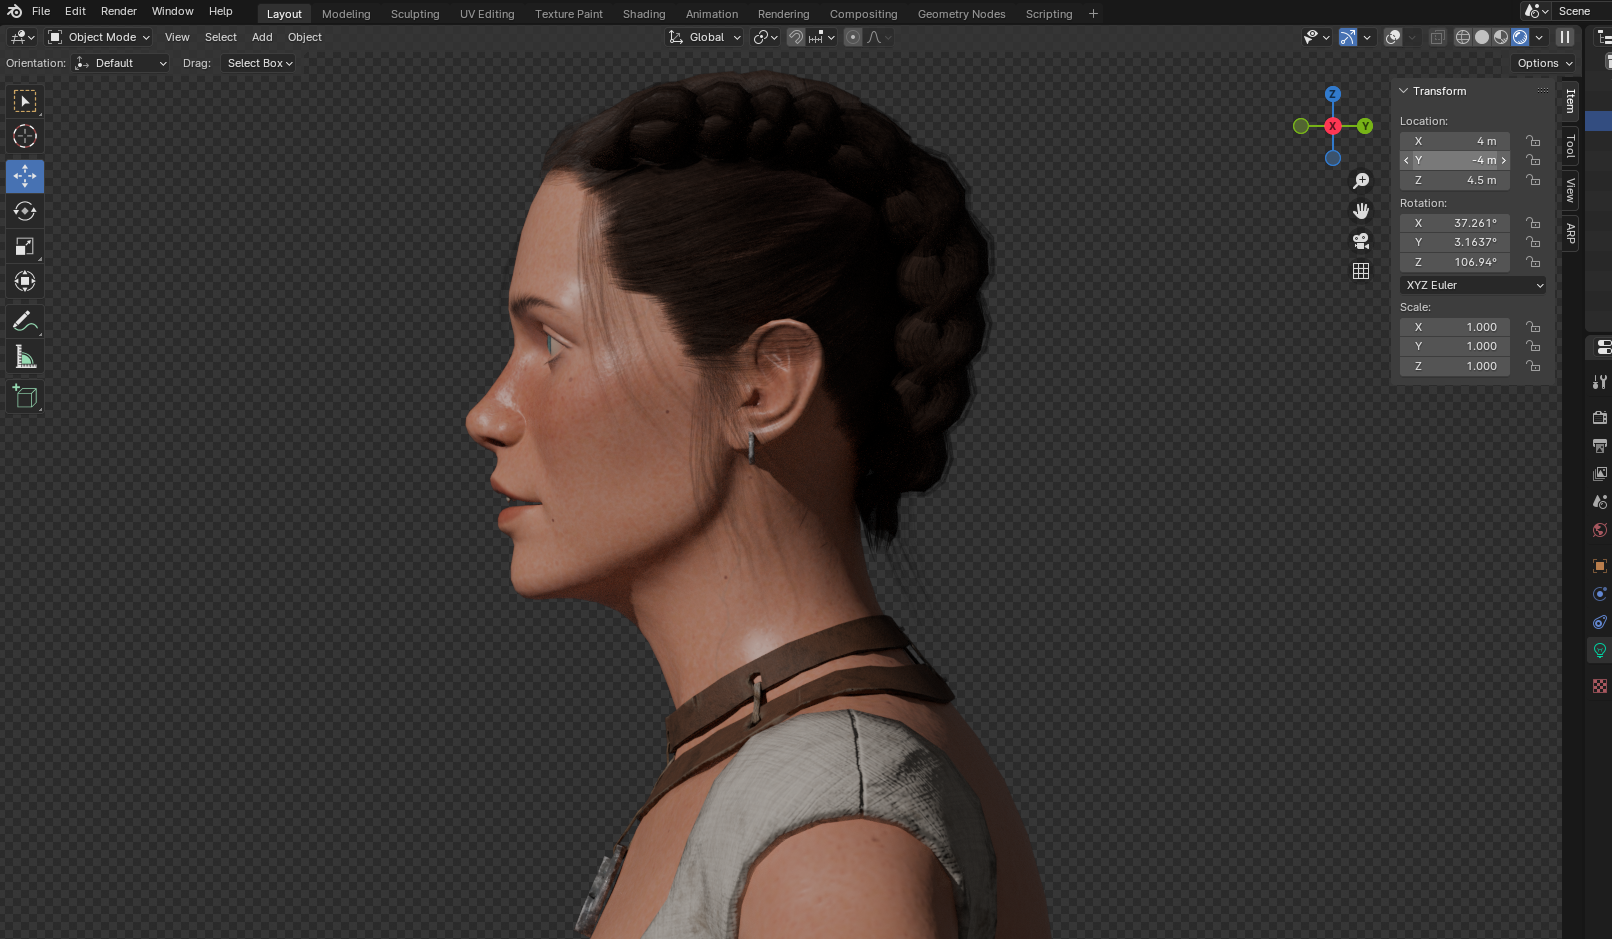Activate the Rotate tool

point(25,211)
